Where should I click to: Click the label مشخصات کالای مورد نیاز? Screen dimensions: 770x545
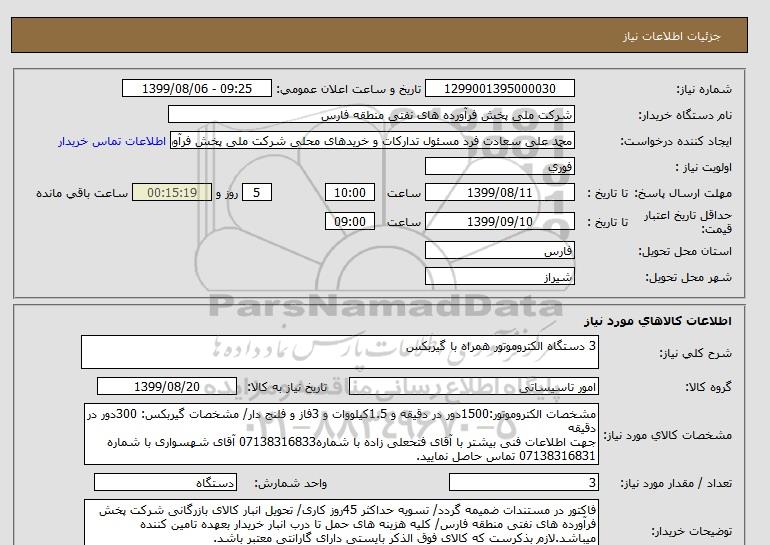pos(667,435)
